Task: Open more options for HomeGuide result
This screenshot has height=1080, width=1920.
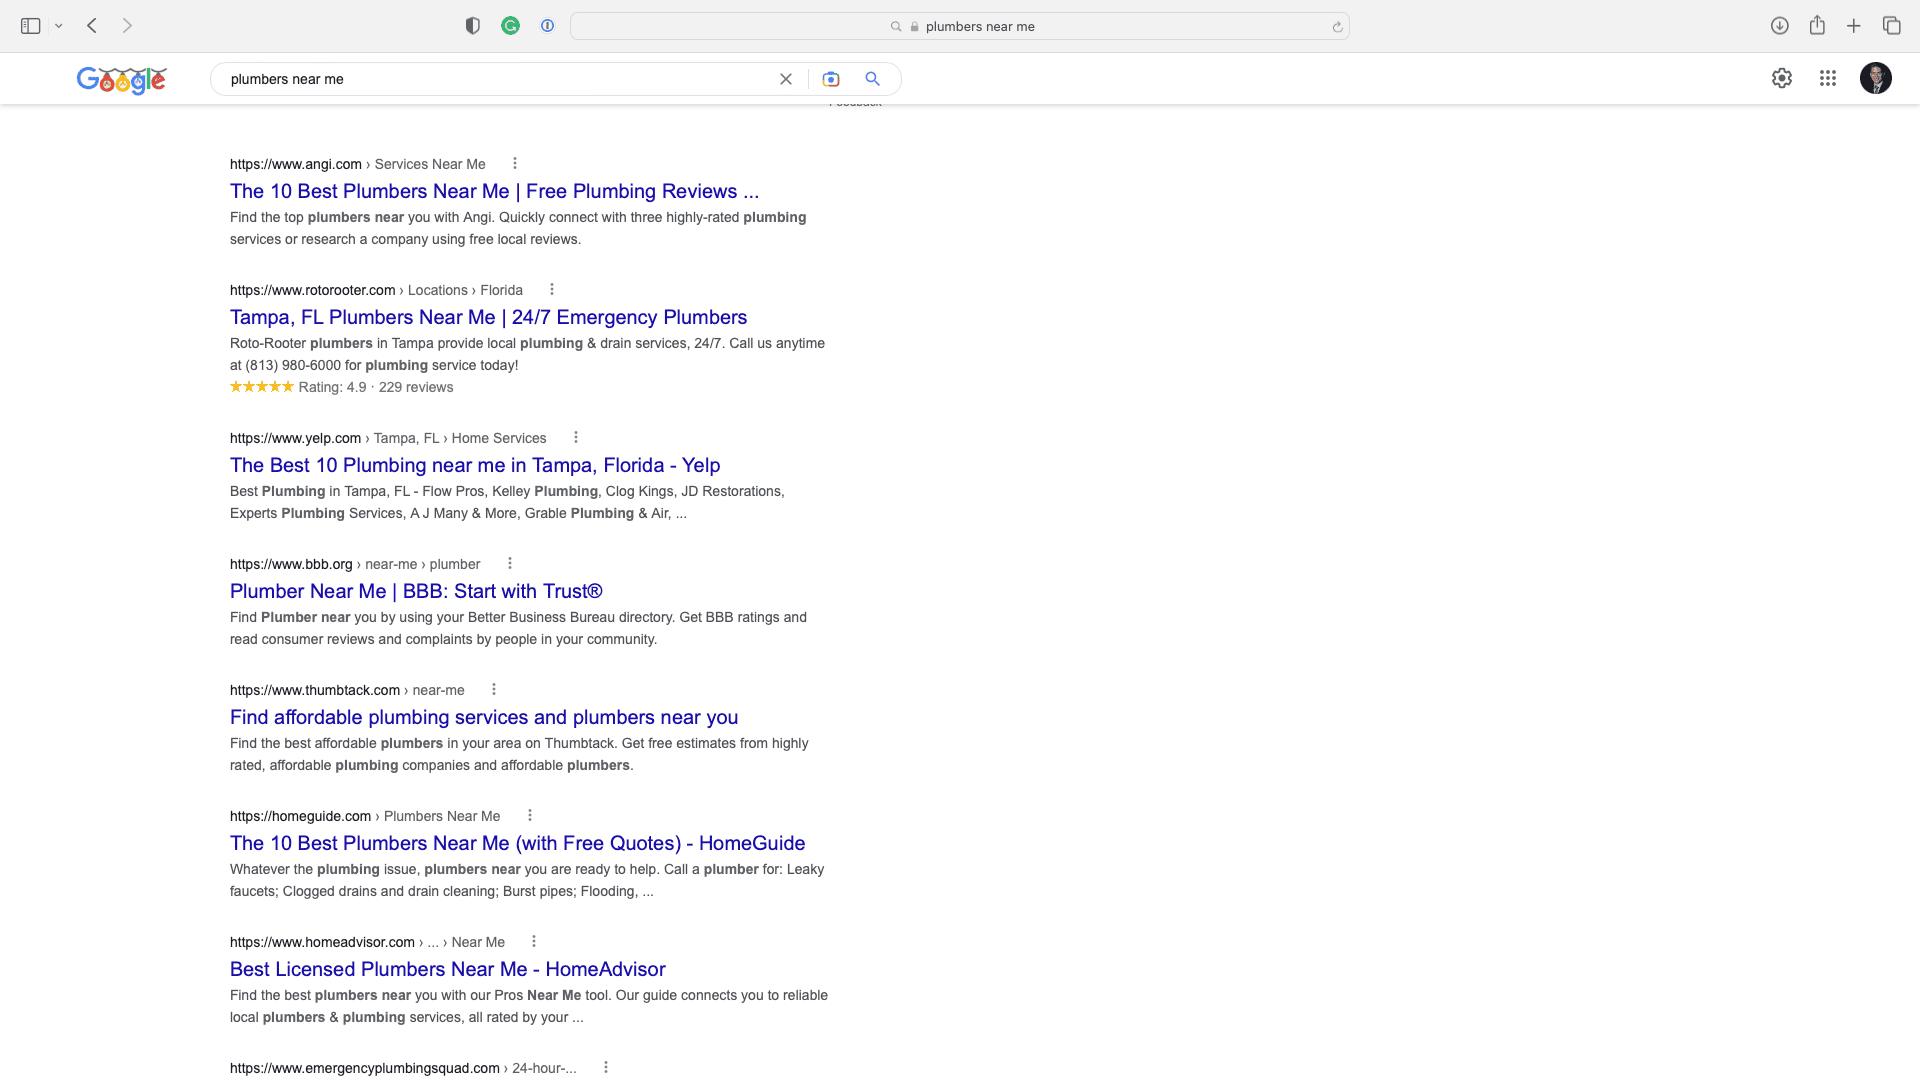Action: click(530, 815)
